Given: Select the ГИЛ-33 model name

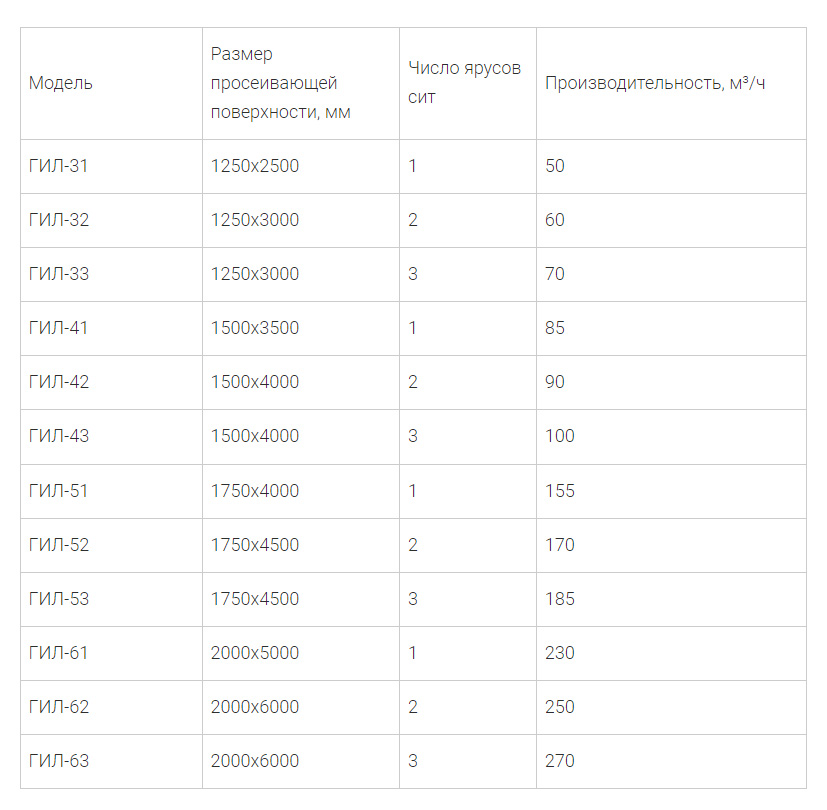Looking at the screenshot, I should pyautogui.click(x=59, y=274).
